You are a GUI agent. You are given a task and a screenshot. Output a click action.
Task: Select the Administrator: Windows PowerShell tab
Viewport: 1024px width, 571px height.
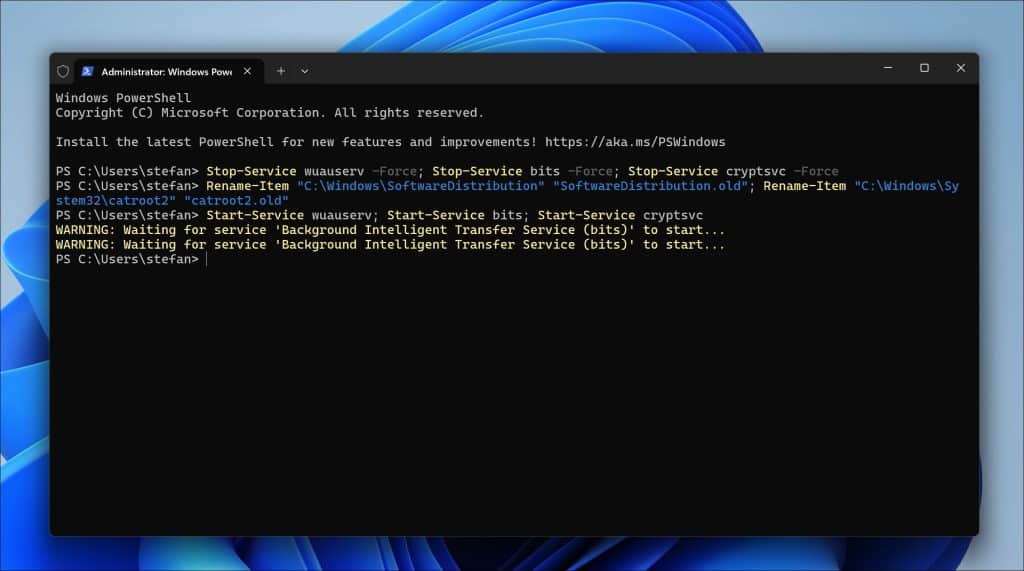click(x=169, y=71)
